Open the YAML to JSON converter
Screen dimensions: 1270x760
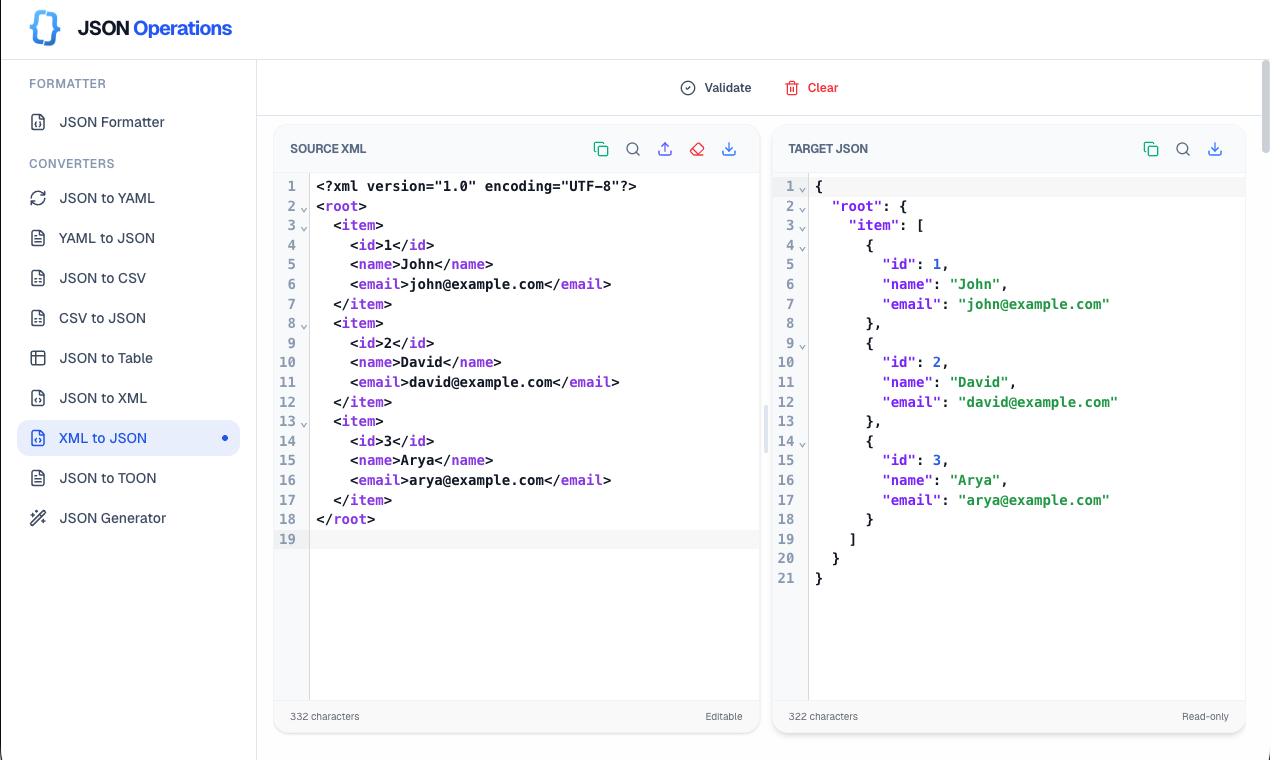coord(106,238)
